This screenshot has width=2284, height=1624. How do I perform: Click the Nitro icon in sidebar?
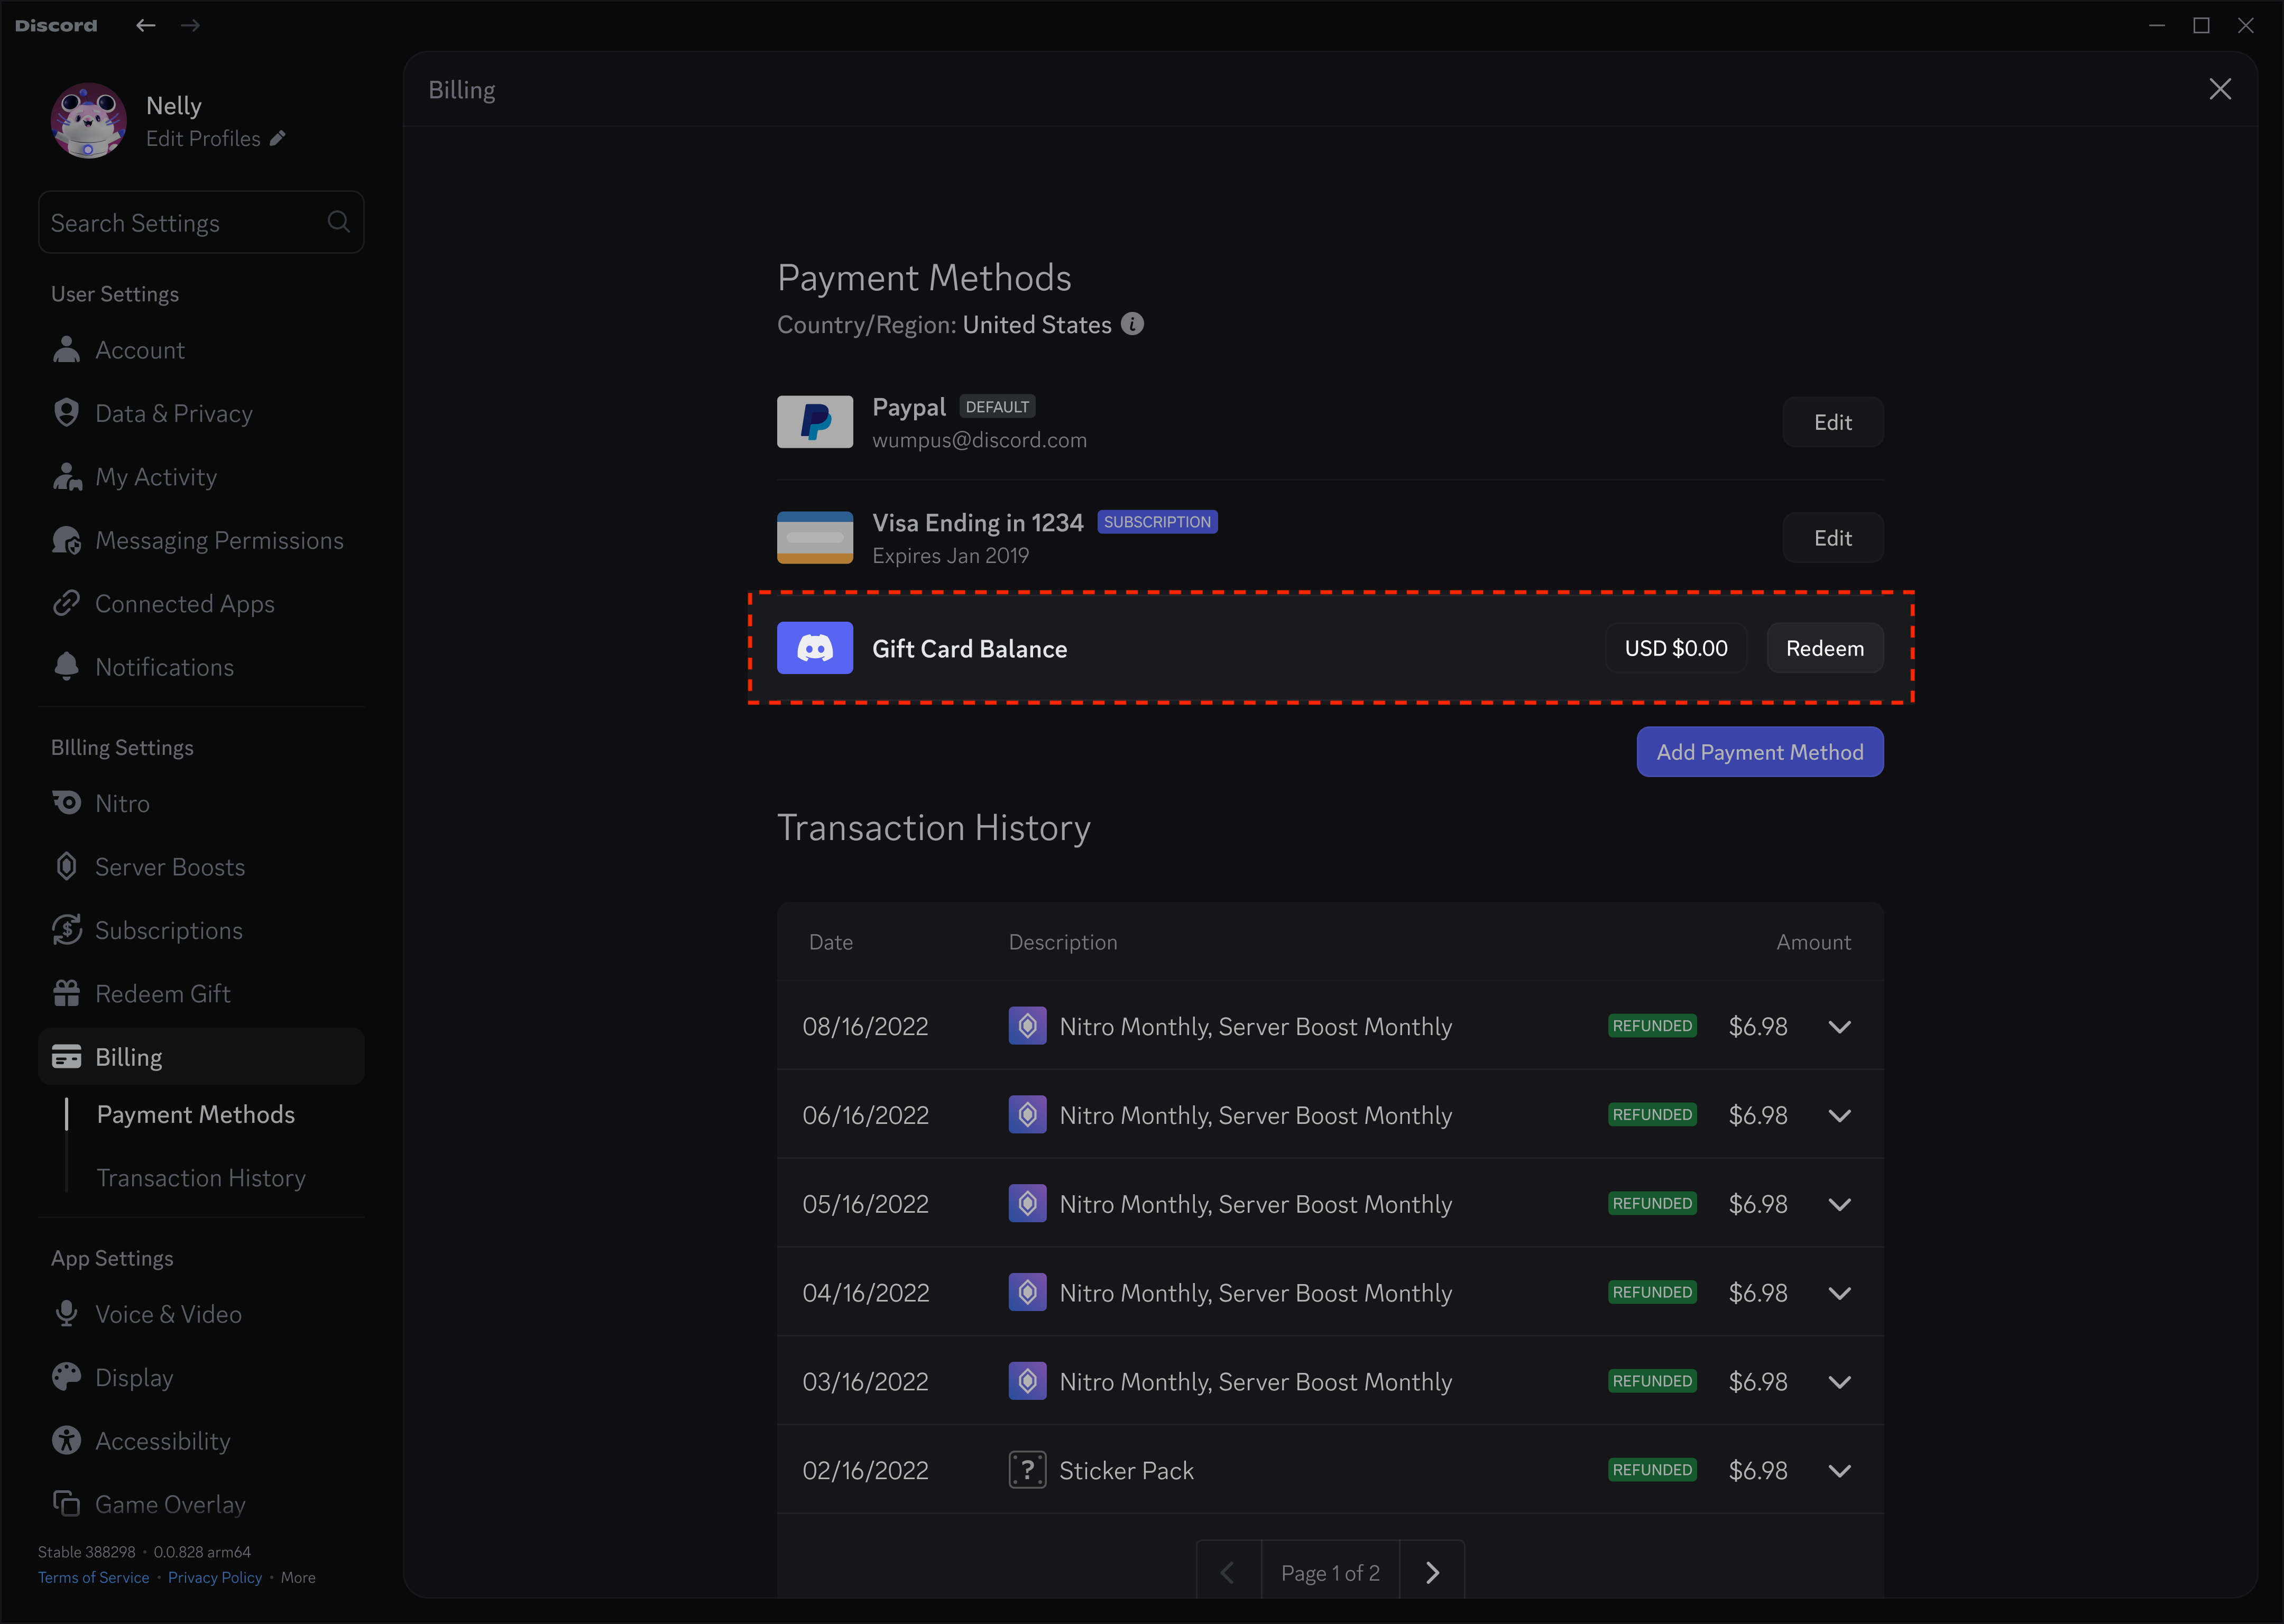(66, 802)
